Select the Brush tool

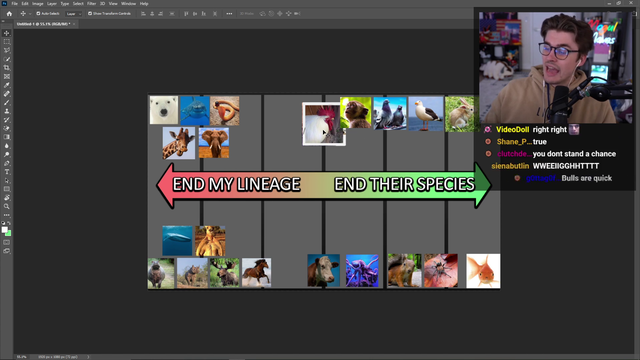7,102
